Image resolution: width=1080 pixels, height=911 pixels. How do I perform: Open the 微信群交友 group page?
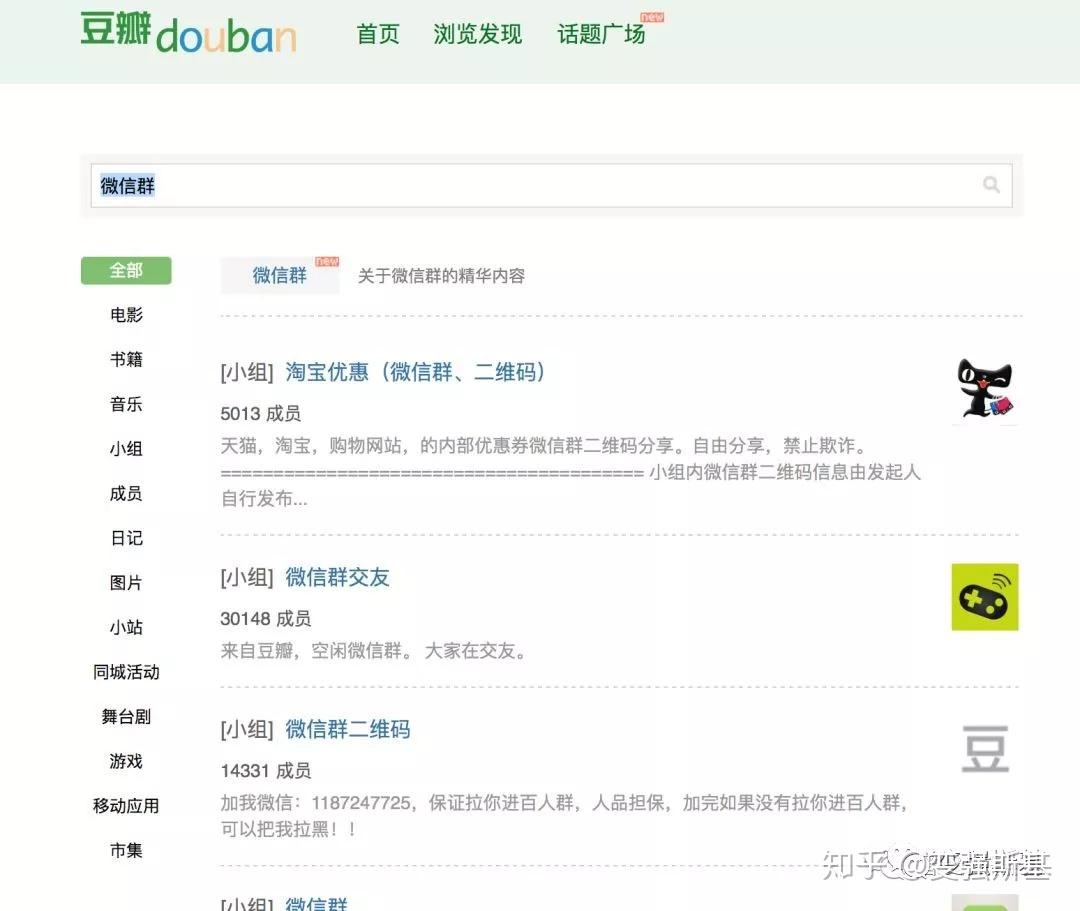(x=338, y=577)
